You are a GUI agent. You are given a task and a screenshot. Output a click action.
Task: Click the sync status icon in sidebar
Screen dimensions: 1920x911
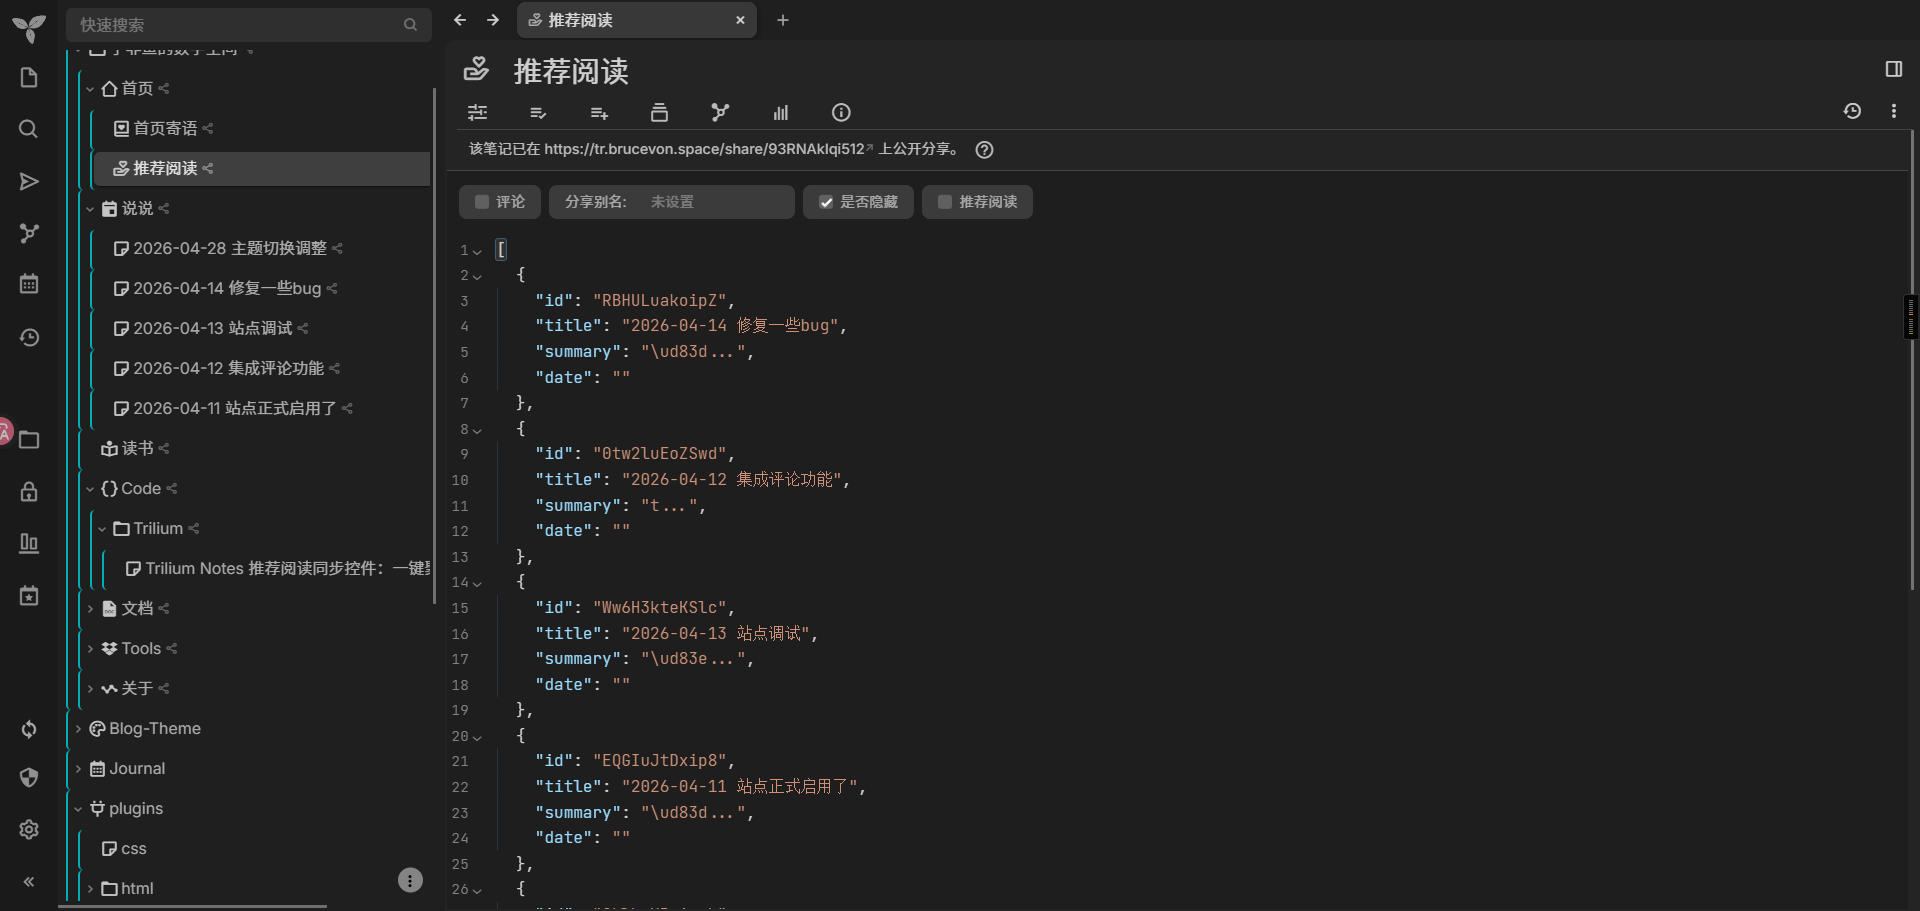click(x=29, y=729)
